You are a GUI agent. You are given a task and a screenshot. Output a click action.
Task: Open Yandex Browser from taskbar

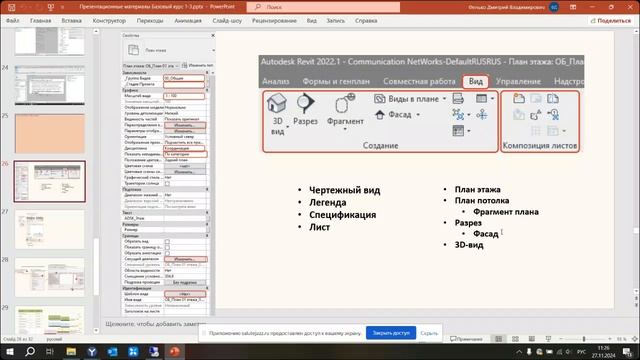[92, 352]
